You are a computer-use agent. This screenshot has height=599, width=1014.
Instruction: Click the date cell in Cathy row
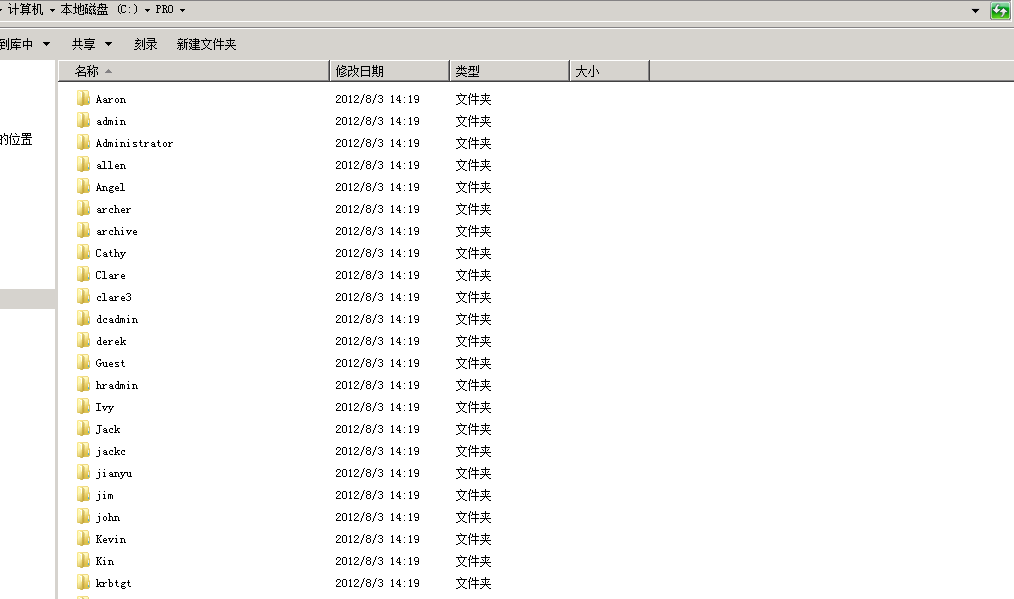click(x=377, y=253)
